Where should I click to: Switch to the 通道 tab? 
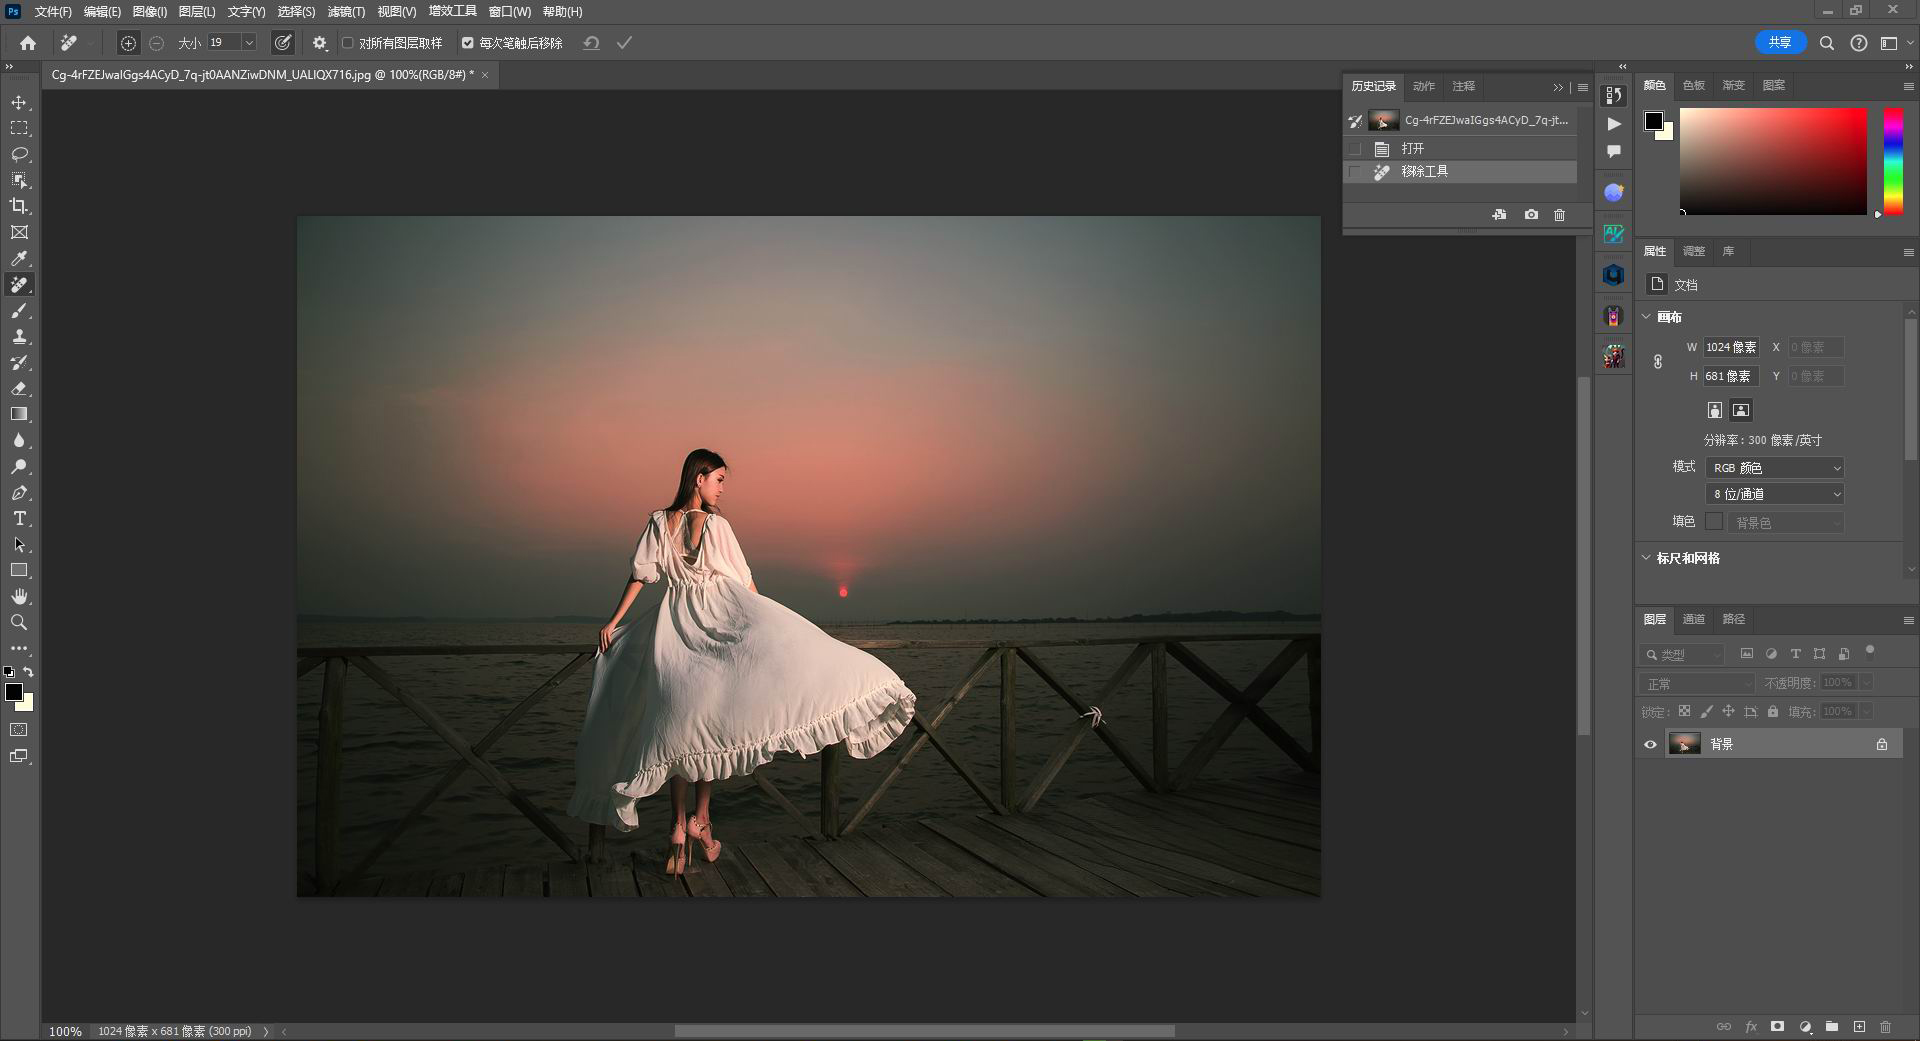(x=1693, y=619)
